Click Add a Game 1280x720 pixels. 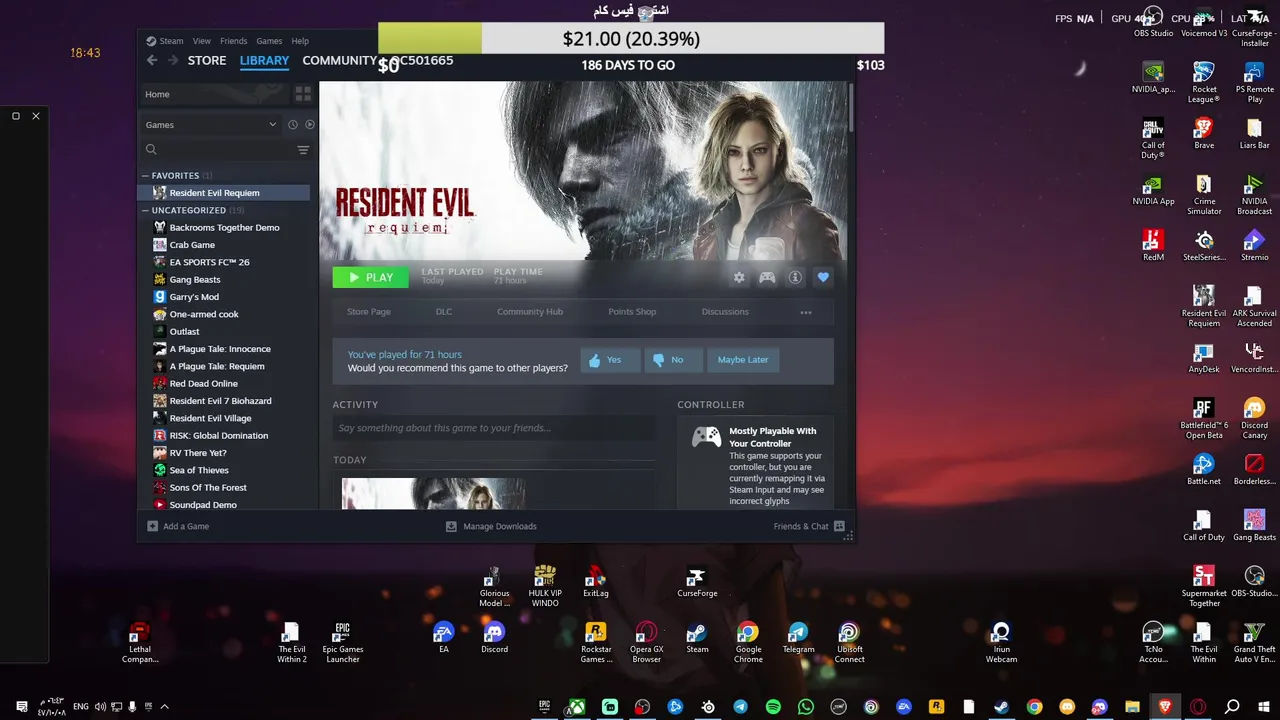178,527
